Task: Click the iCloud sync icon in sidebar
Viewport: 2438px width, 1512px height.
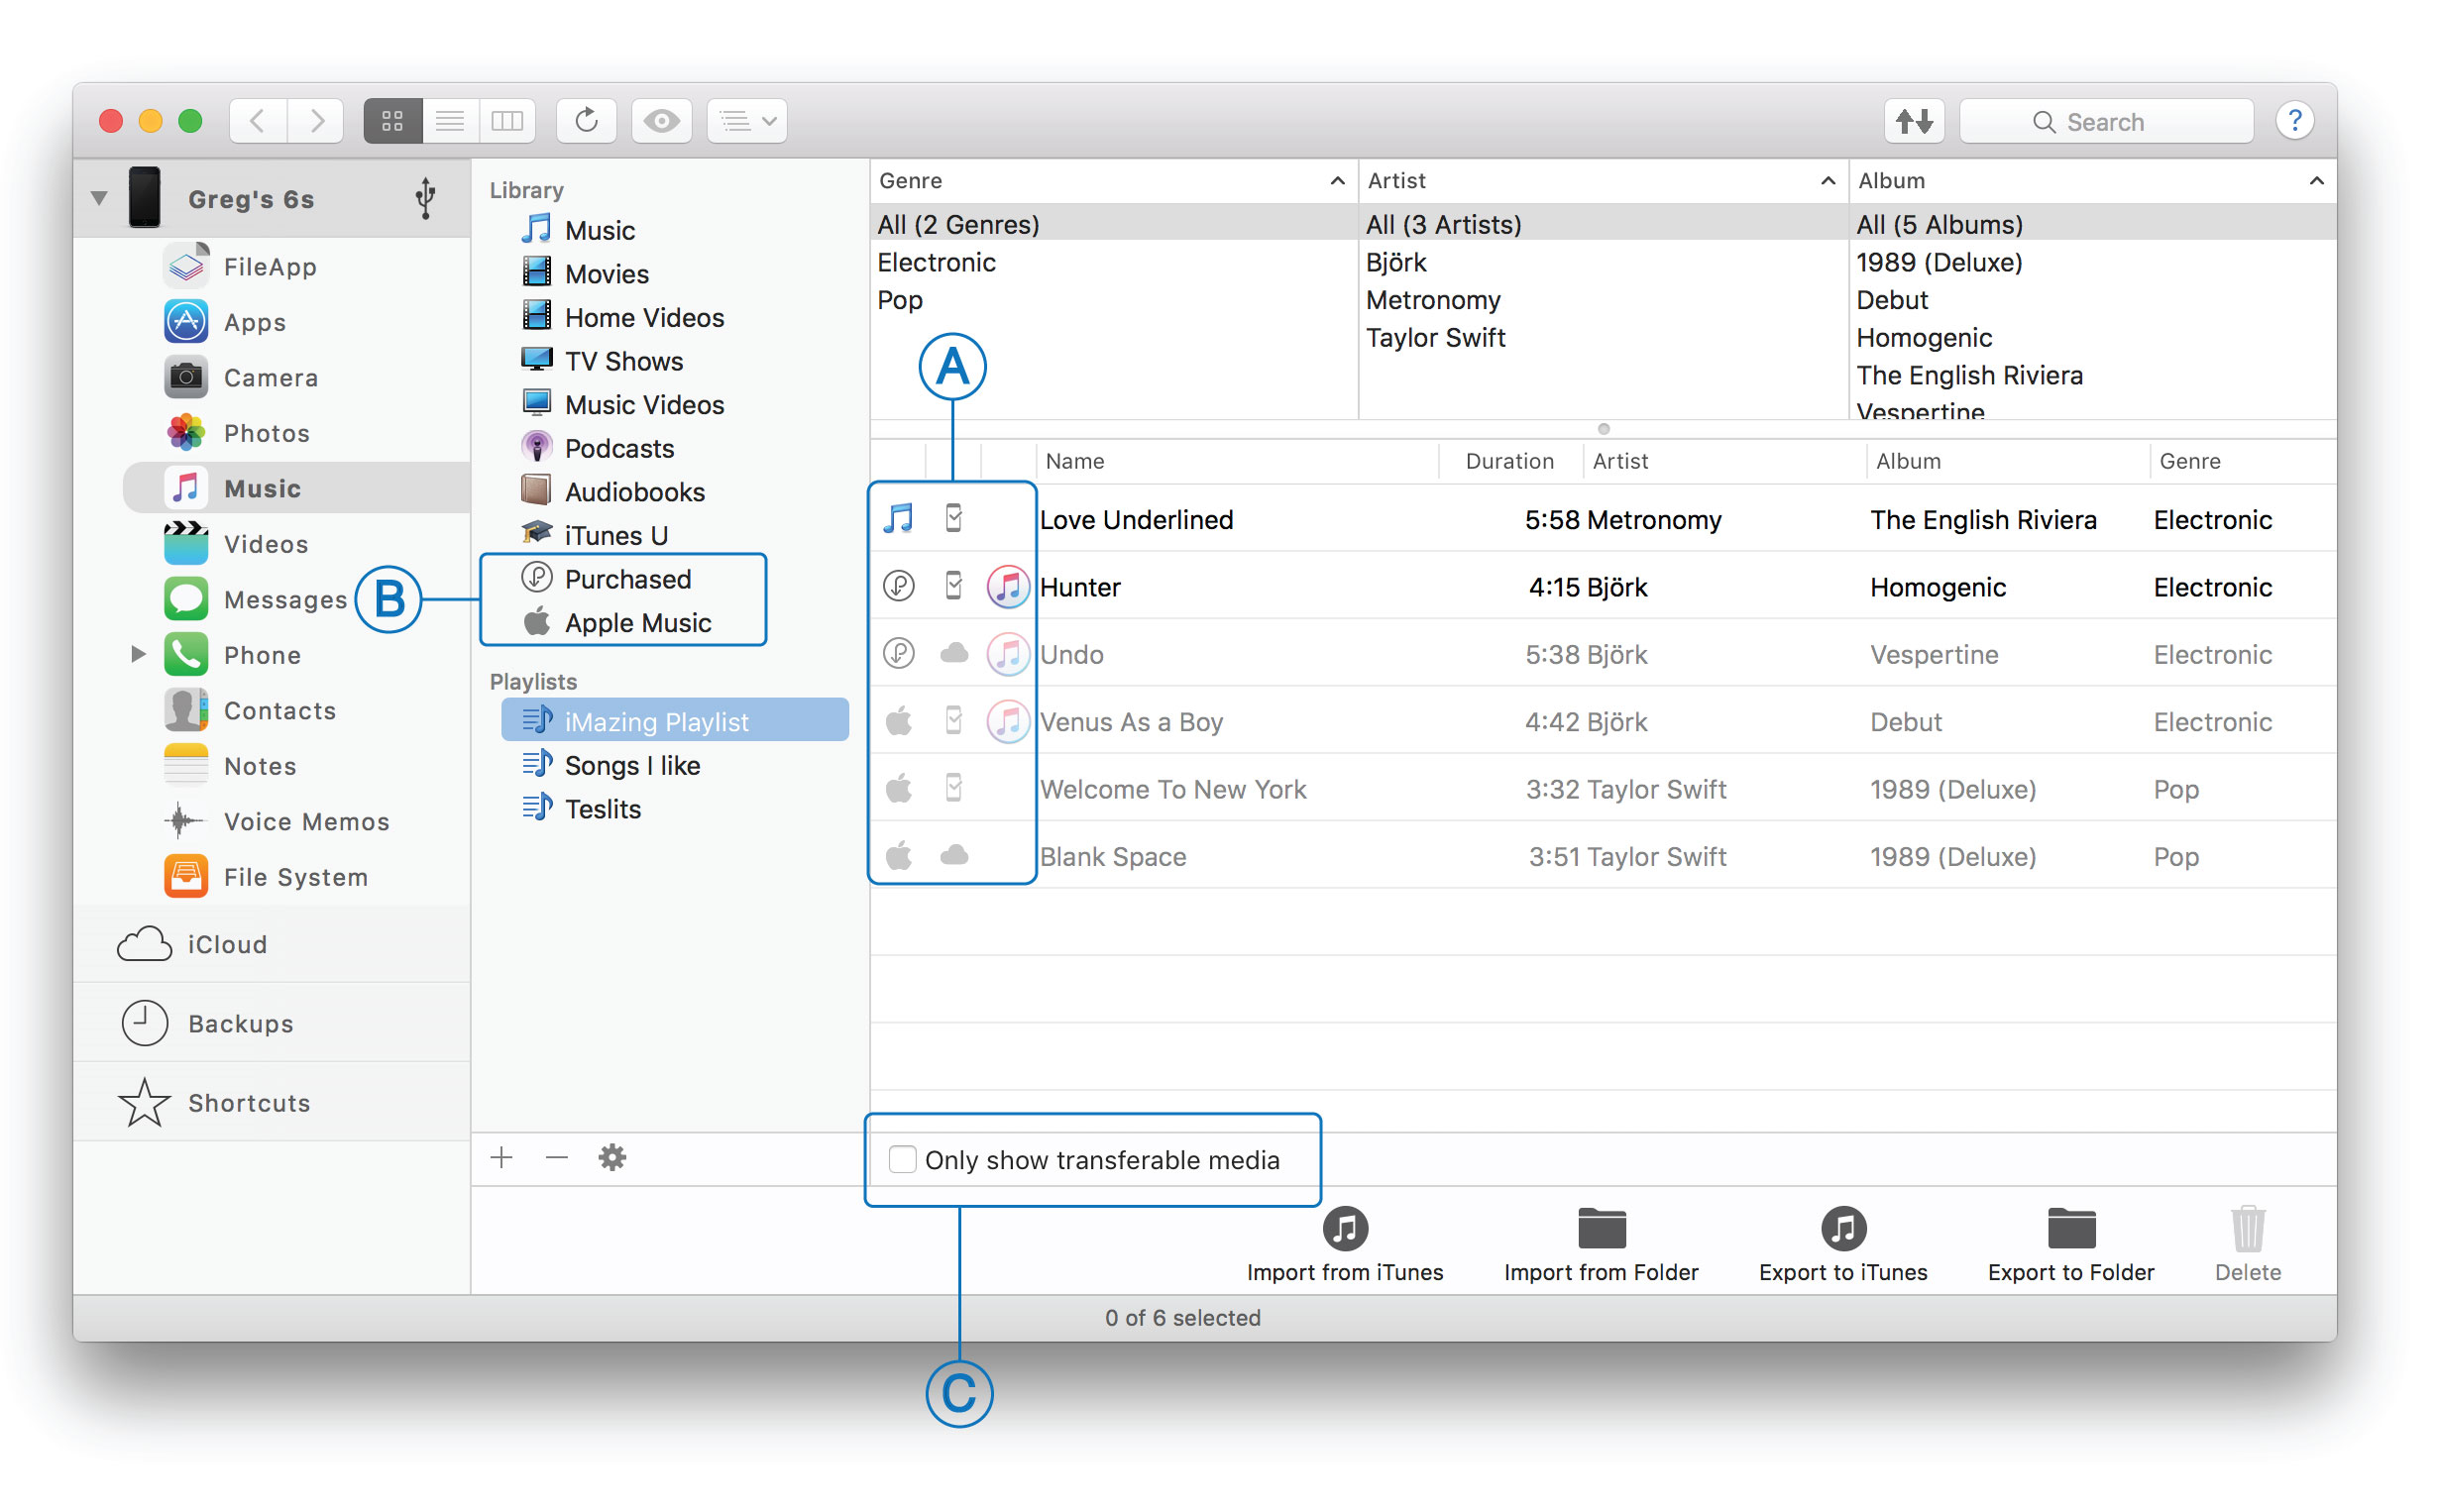Action: [143, 940]
